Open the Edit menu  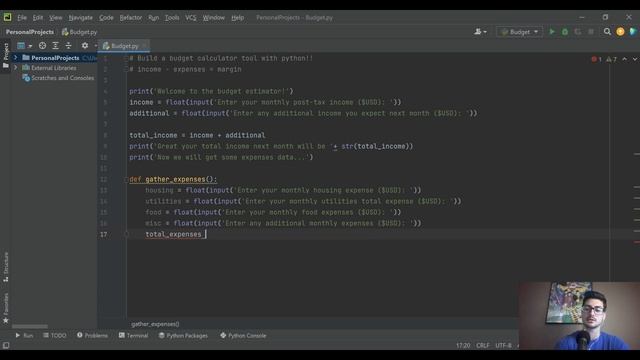click(x=38, y=18)
